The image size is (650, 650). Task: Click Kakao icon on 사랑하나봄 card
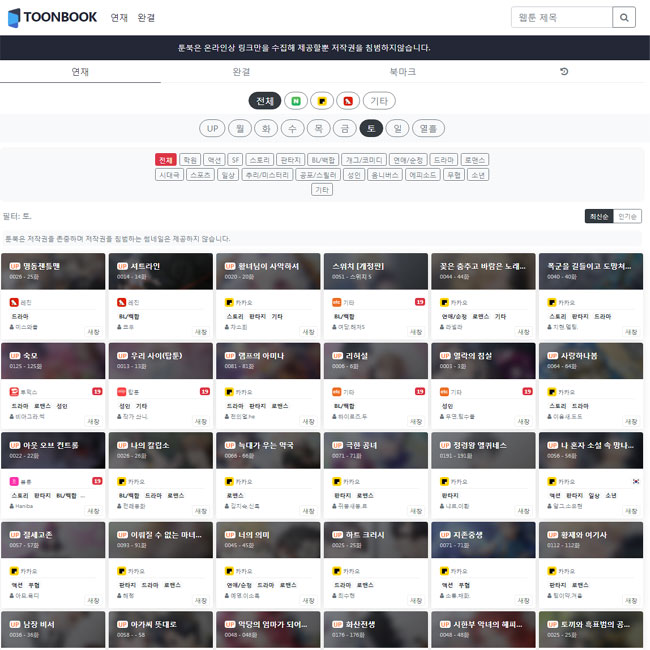[552, 392]
